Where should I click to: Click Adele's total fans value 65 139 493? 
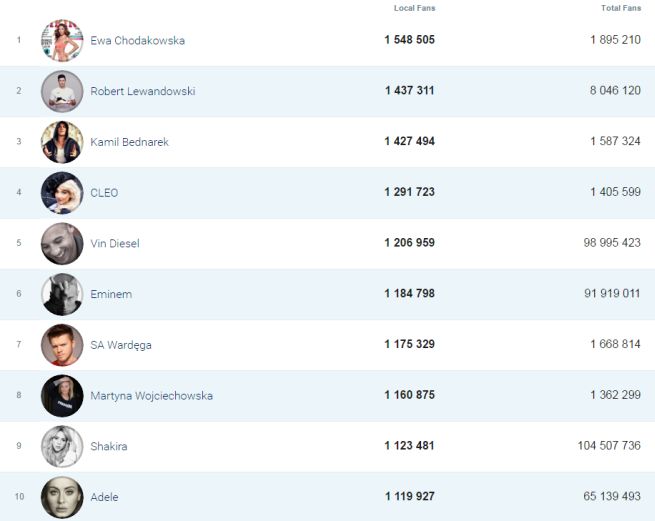coord(609,497)
